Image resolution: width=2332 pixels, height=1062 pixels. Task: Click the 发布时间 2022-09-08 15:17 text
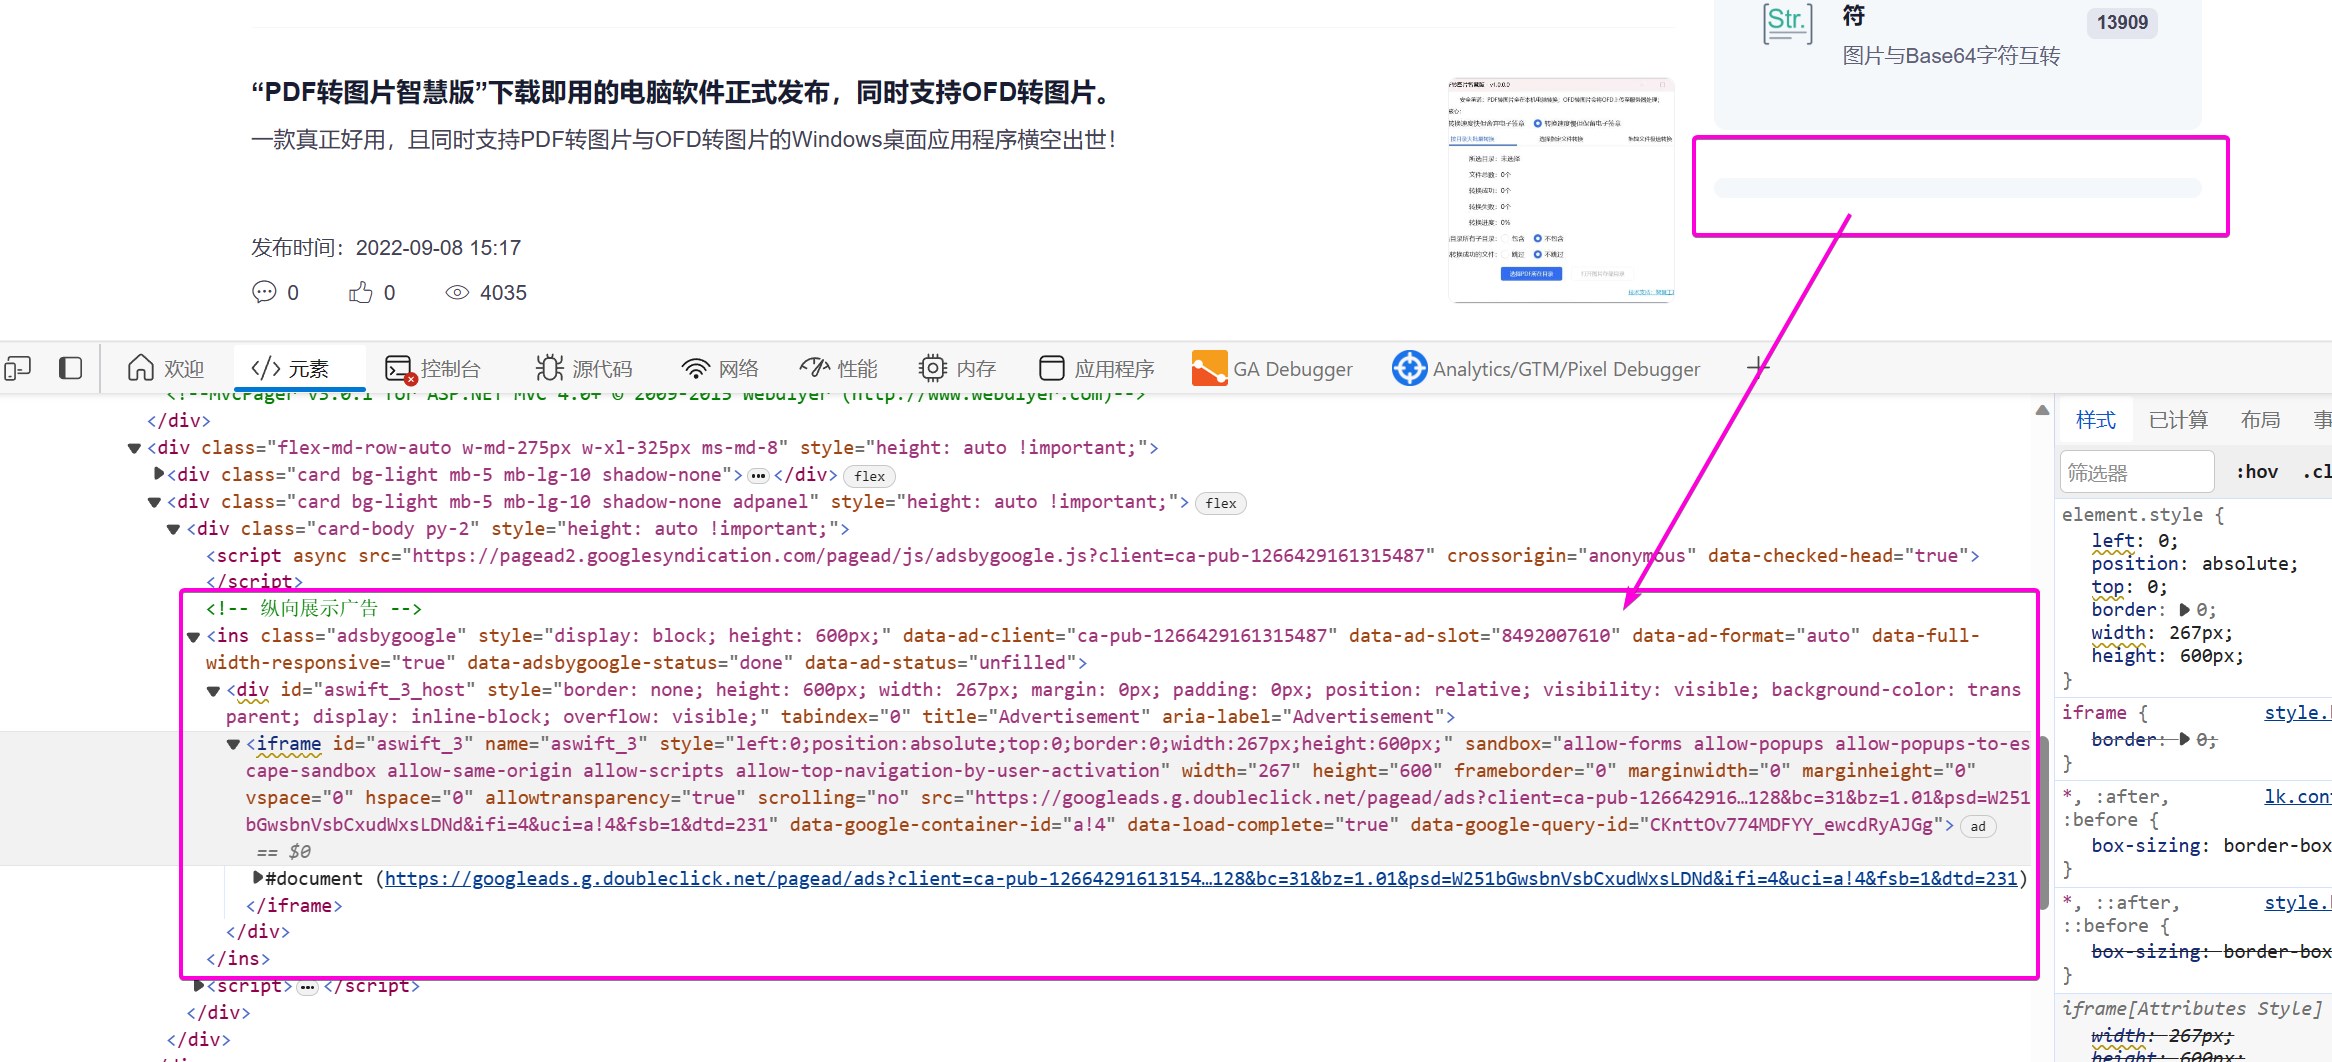[x=386, y=248]
